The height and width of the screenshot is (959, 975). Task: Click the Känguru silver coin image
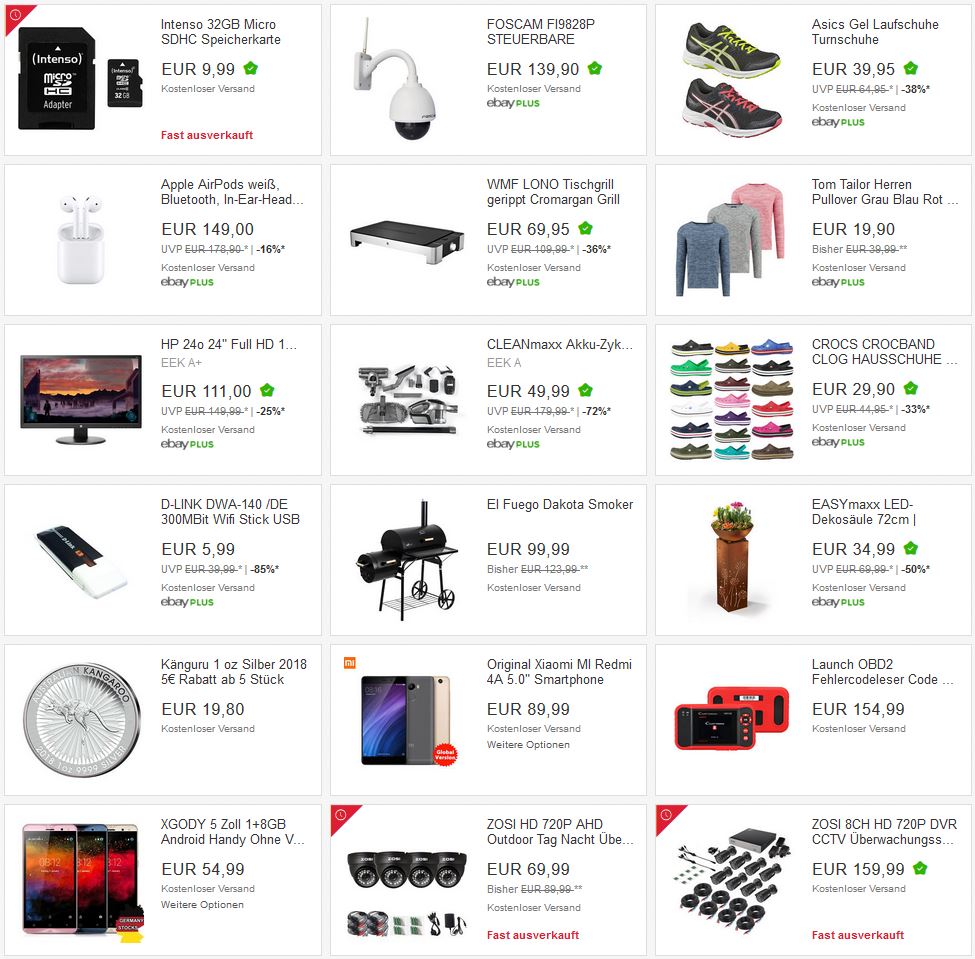tap(81, 720)
